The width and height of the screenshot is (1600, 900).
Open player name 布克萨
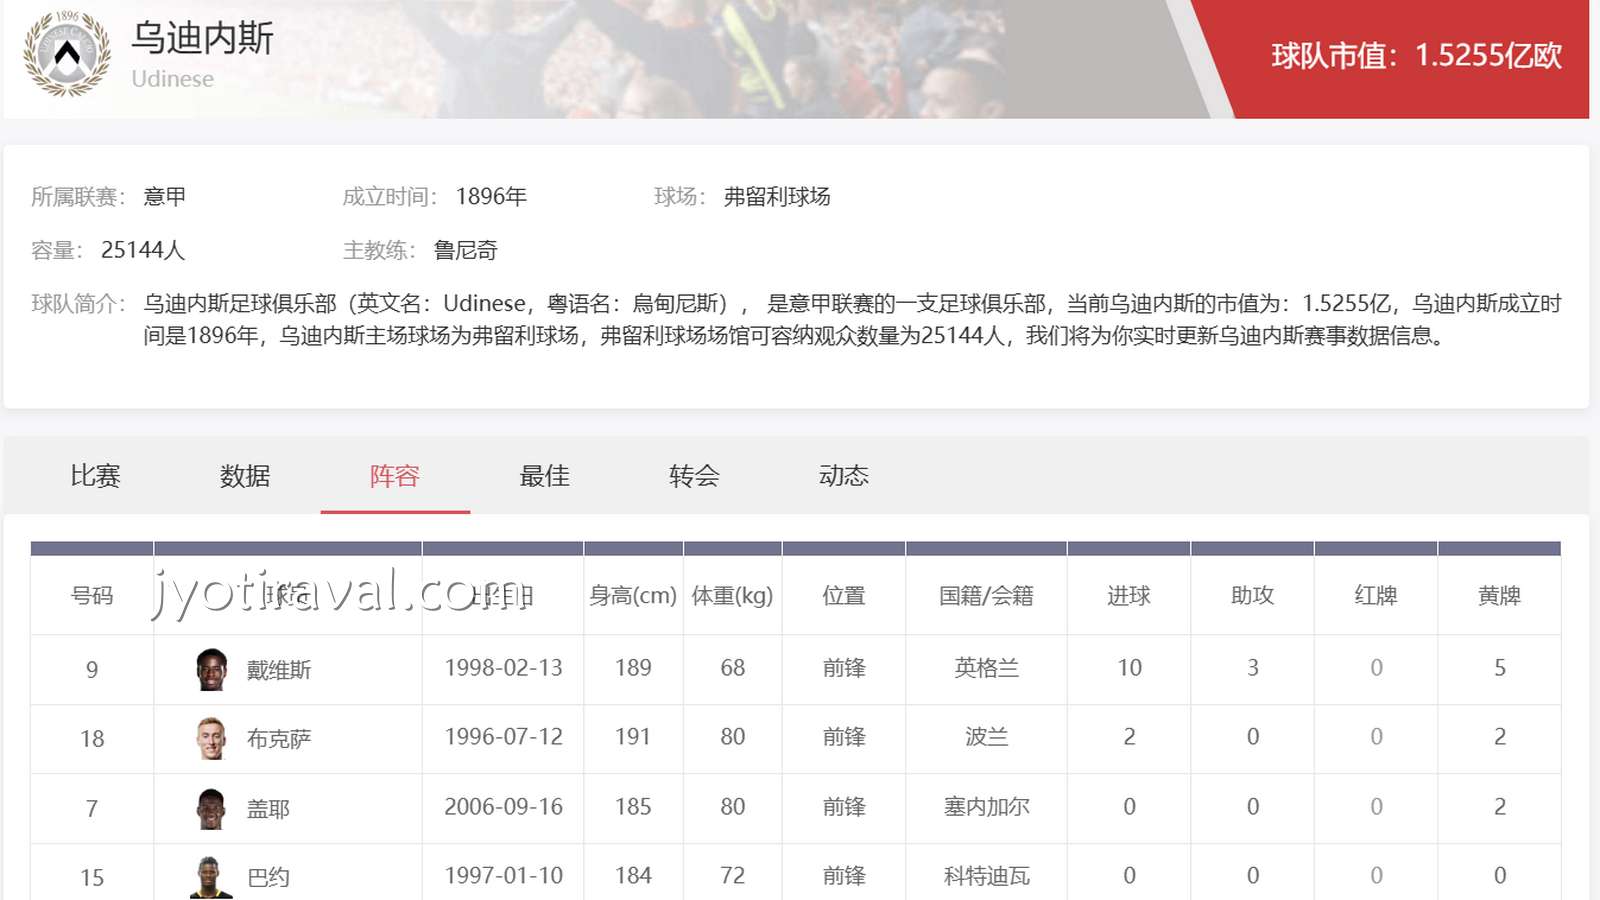279,739
